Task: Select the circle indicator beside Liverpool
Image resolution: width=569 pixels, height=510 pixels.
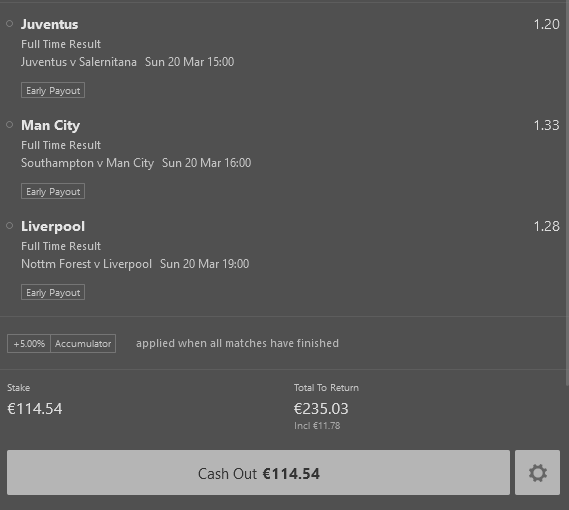Action: click(x=10, y=226)
